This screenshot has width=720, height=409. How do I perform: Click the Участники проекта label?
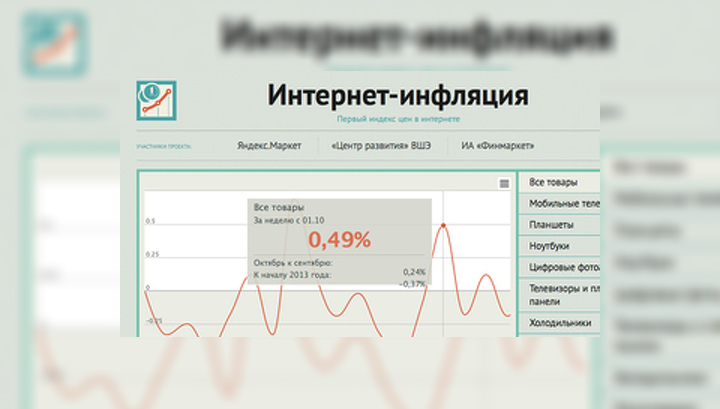[164, 146]
